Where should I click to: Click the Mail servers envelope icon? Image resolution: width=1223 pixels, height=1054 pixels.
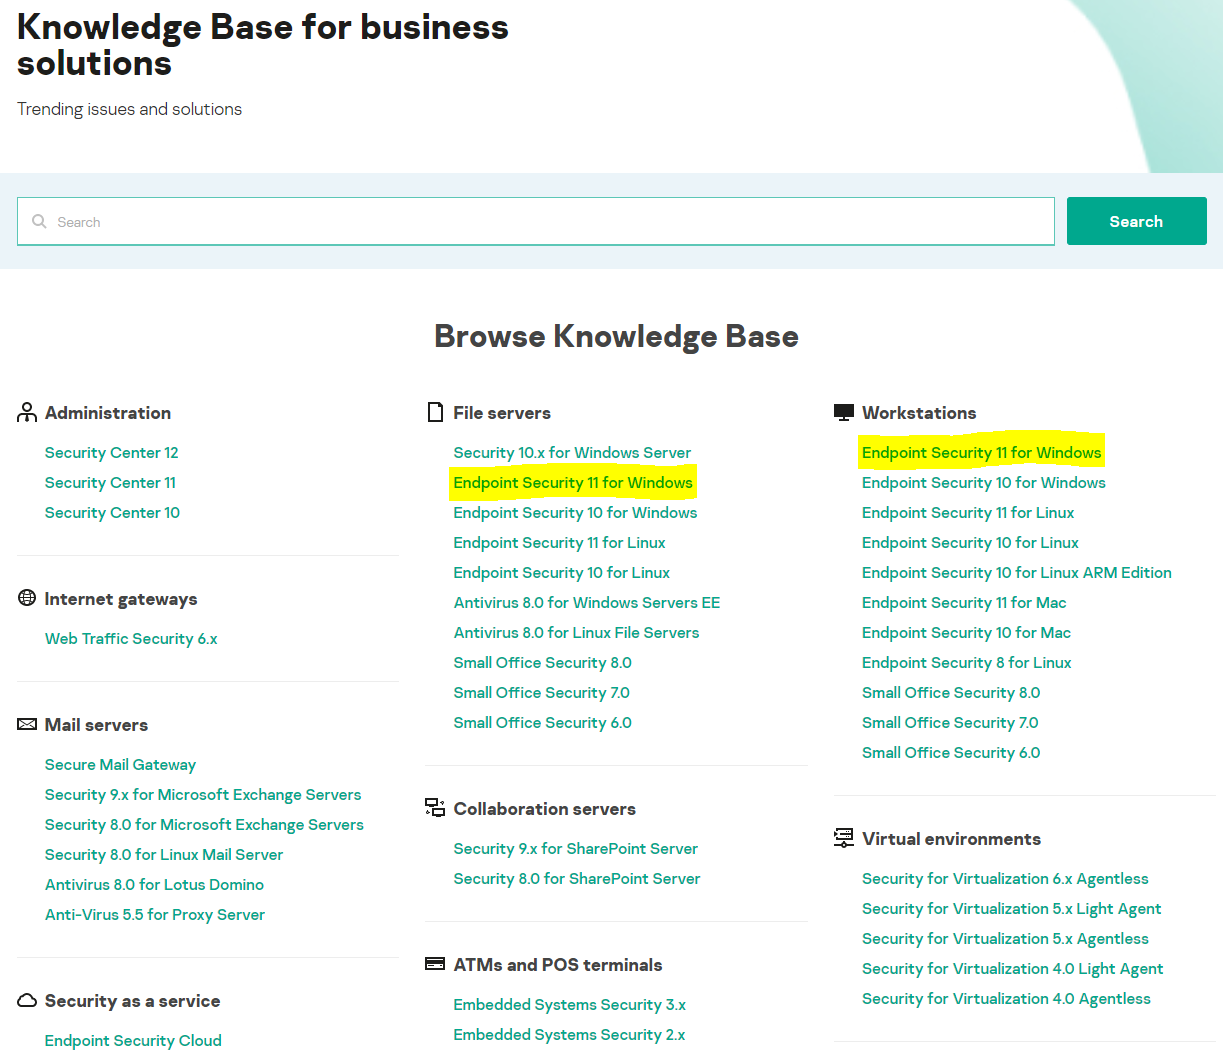tap(27, 724)
